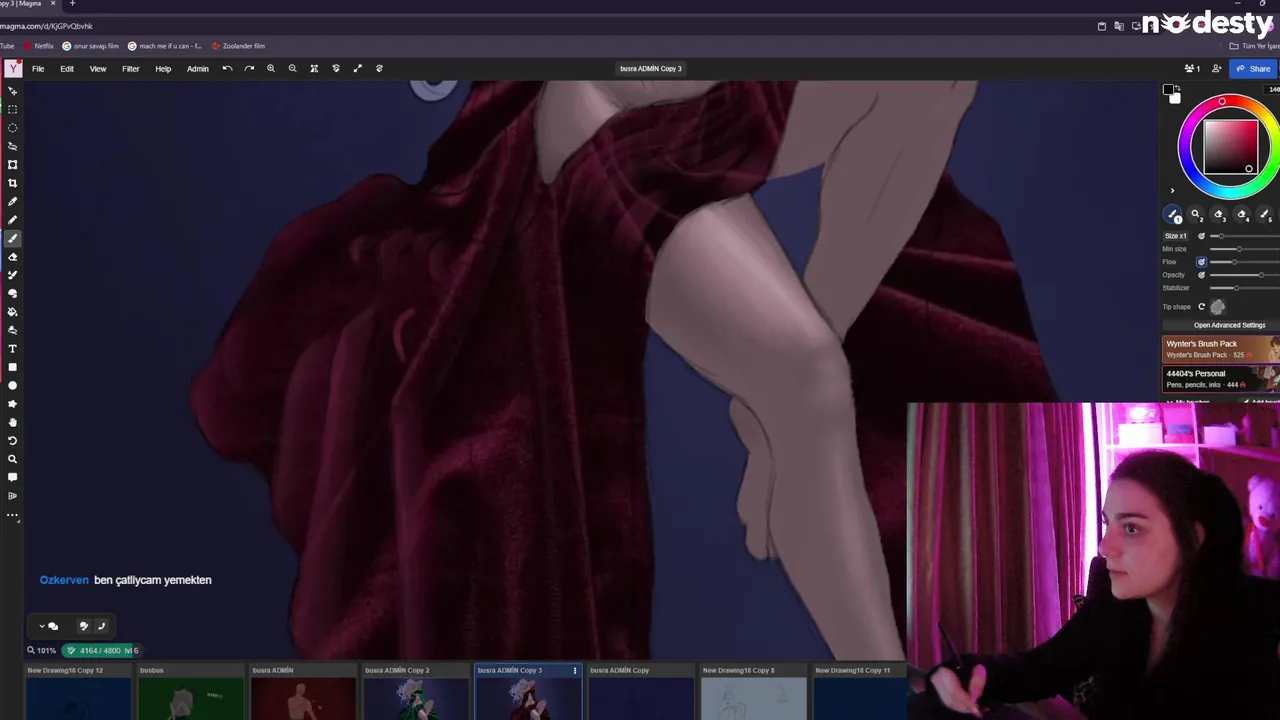Open more tools via three dots
The width and height of the screenshot is (1280, 720).
(x=12, y=515)
